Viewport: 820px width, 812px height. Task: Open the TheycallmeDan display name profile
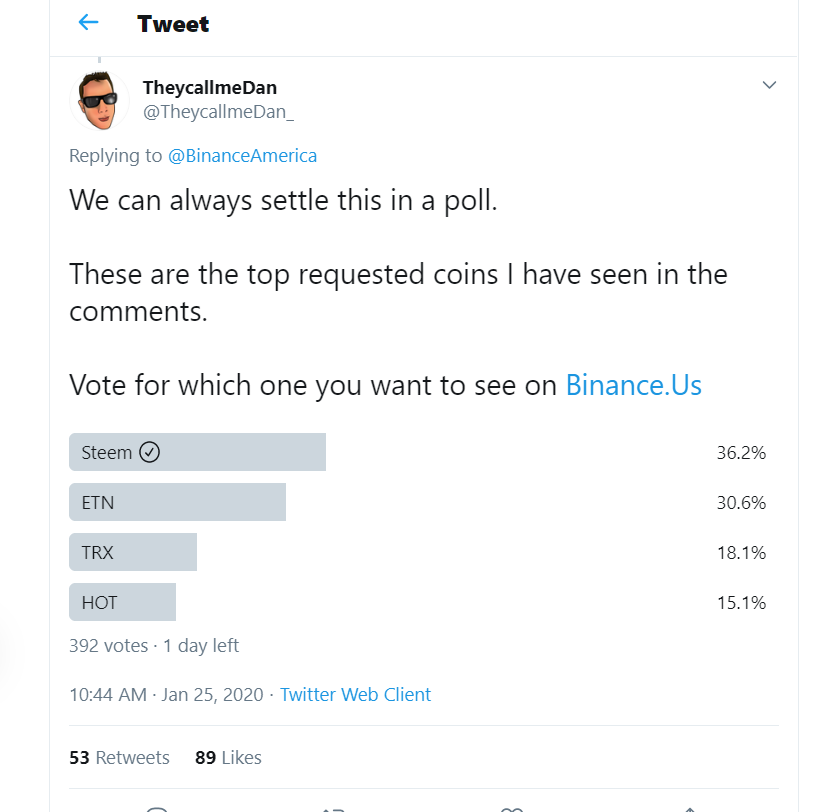click(210, 87)
